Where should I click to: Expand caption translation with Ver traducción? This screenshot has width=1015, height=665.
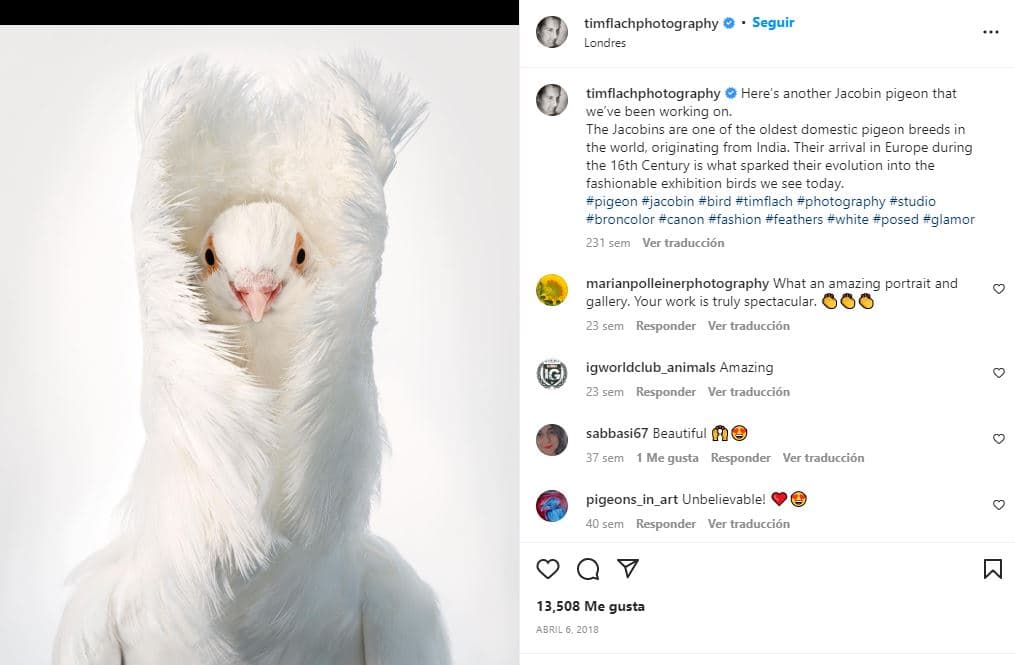683,243
